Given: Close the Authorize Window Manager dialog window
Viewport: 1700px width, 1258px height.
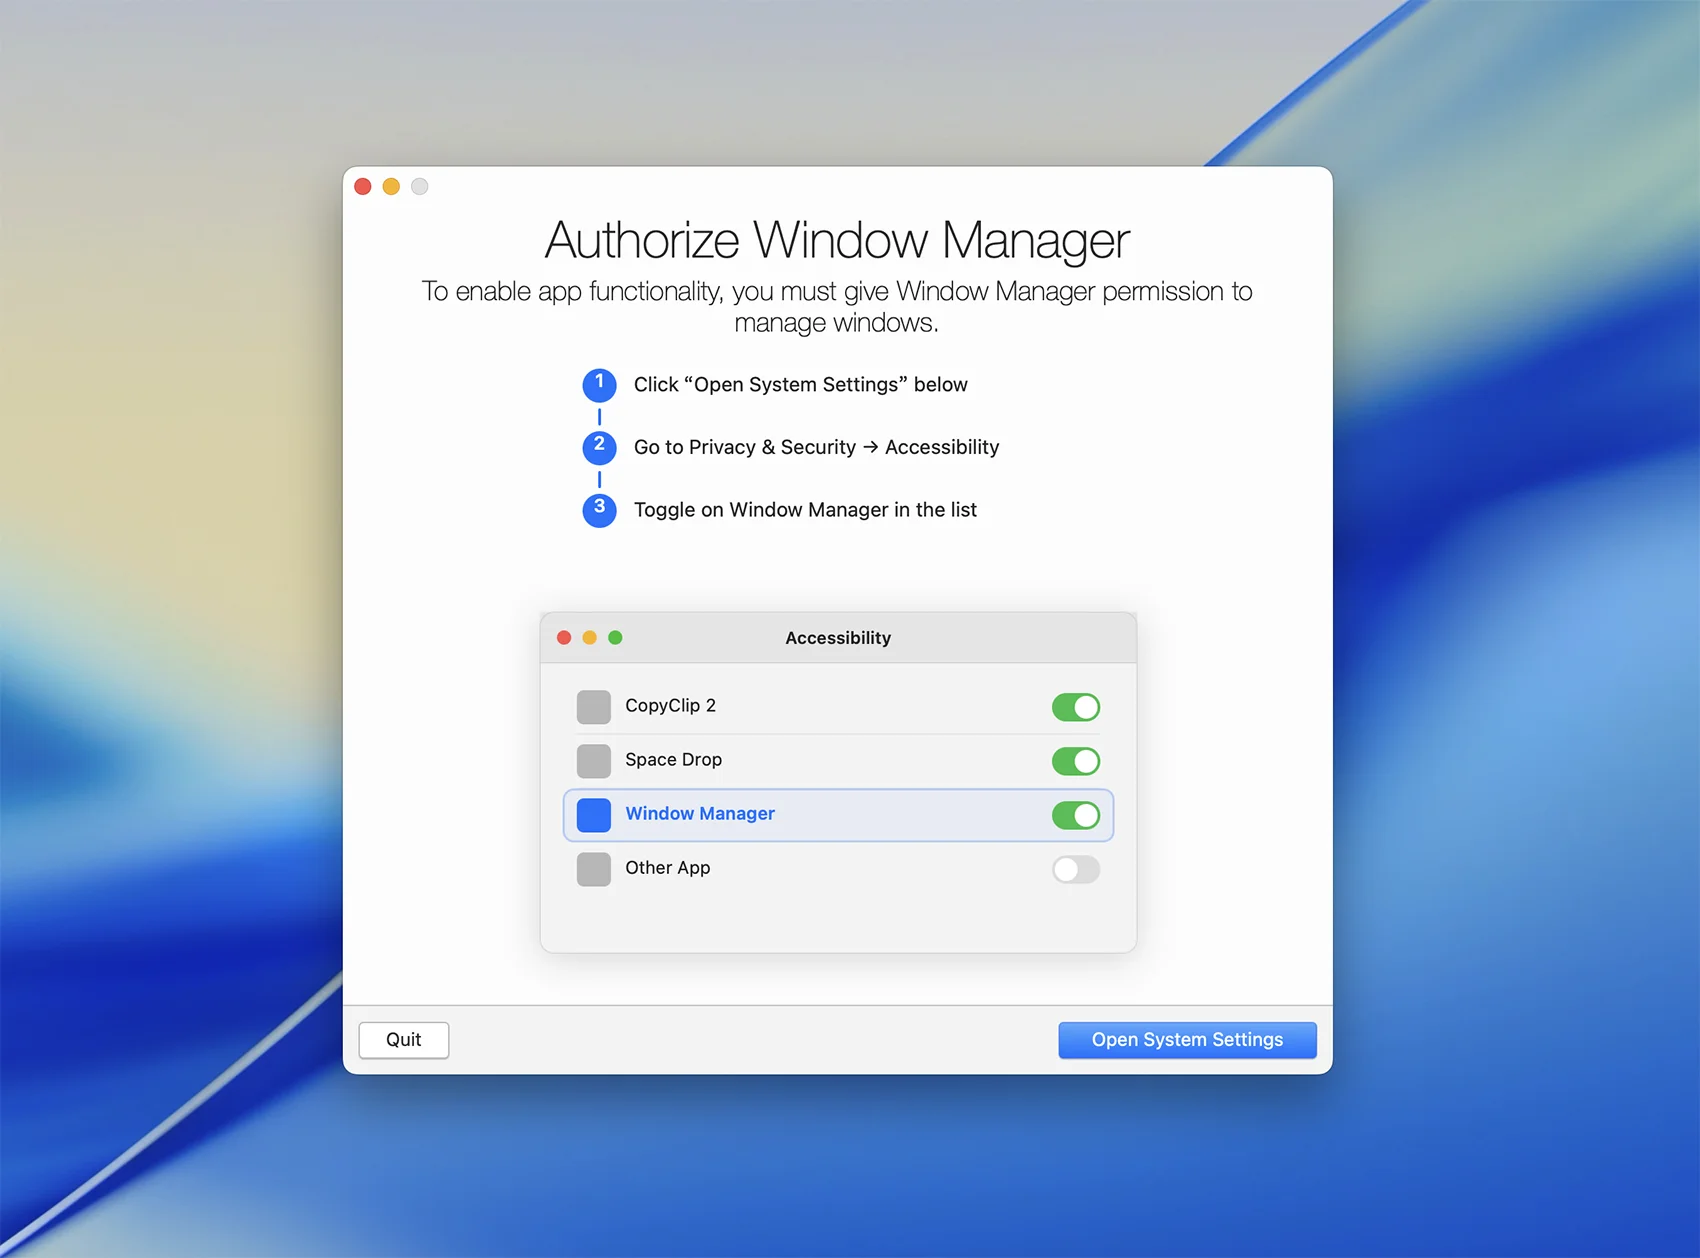Looking at the screenshot, I should pos(363,187).
